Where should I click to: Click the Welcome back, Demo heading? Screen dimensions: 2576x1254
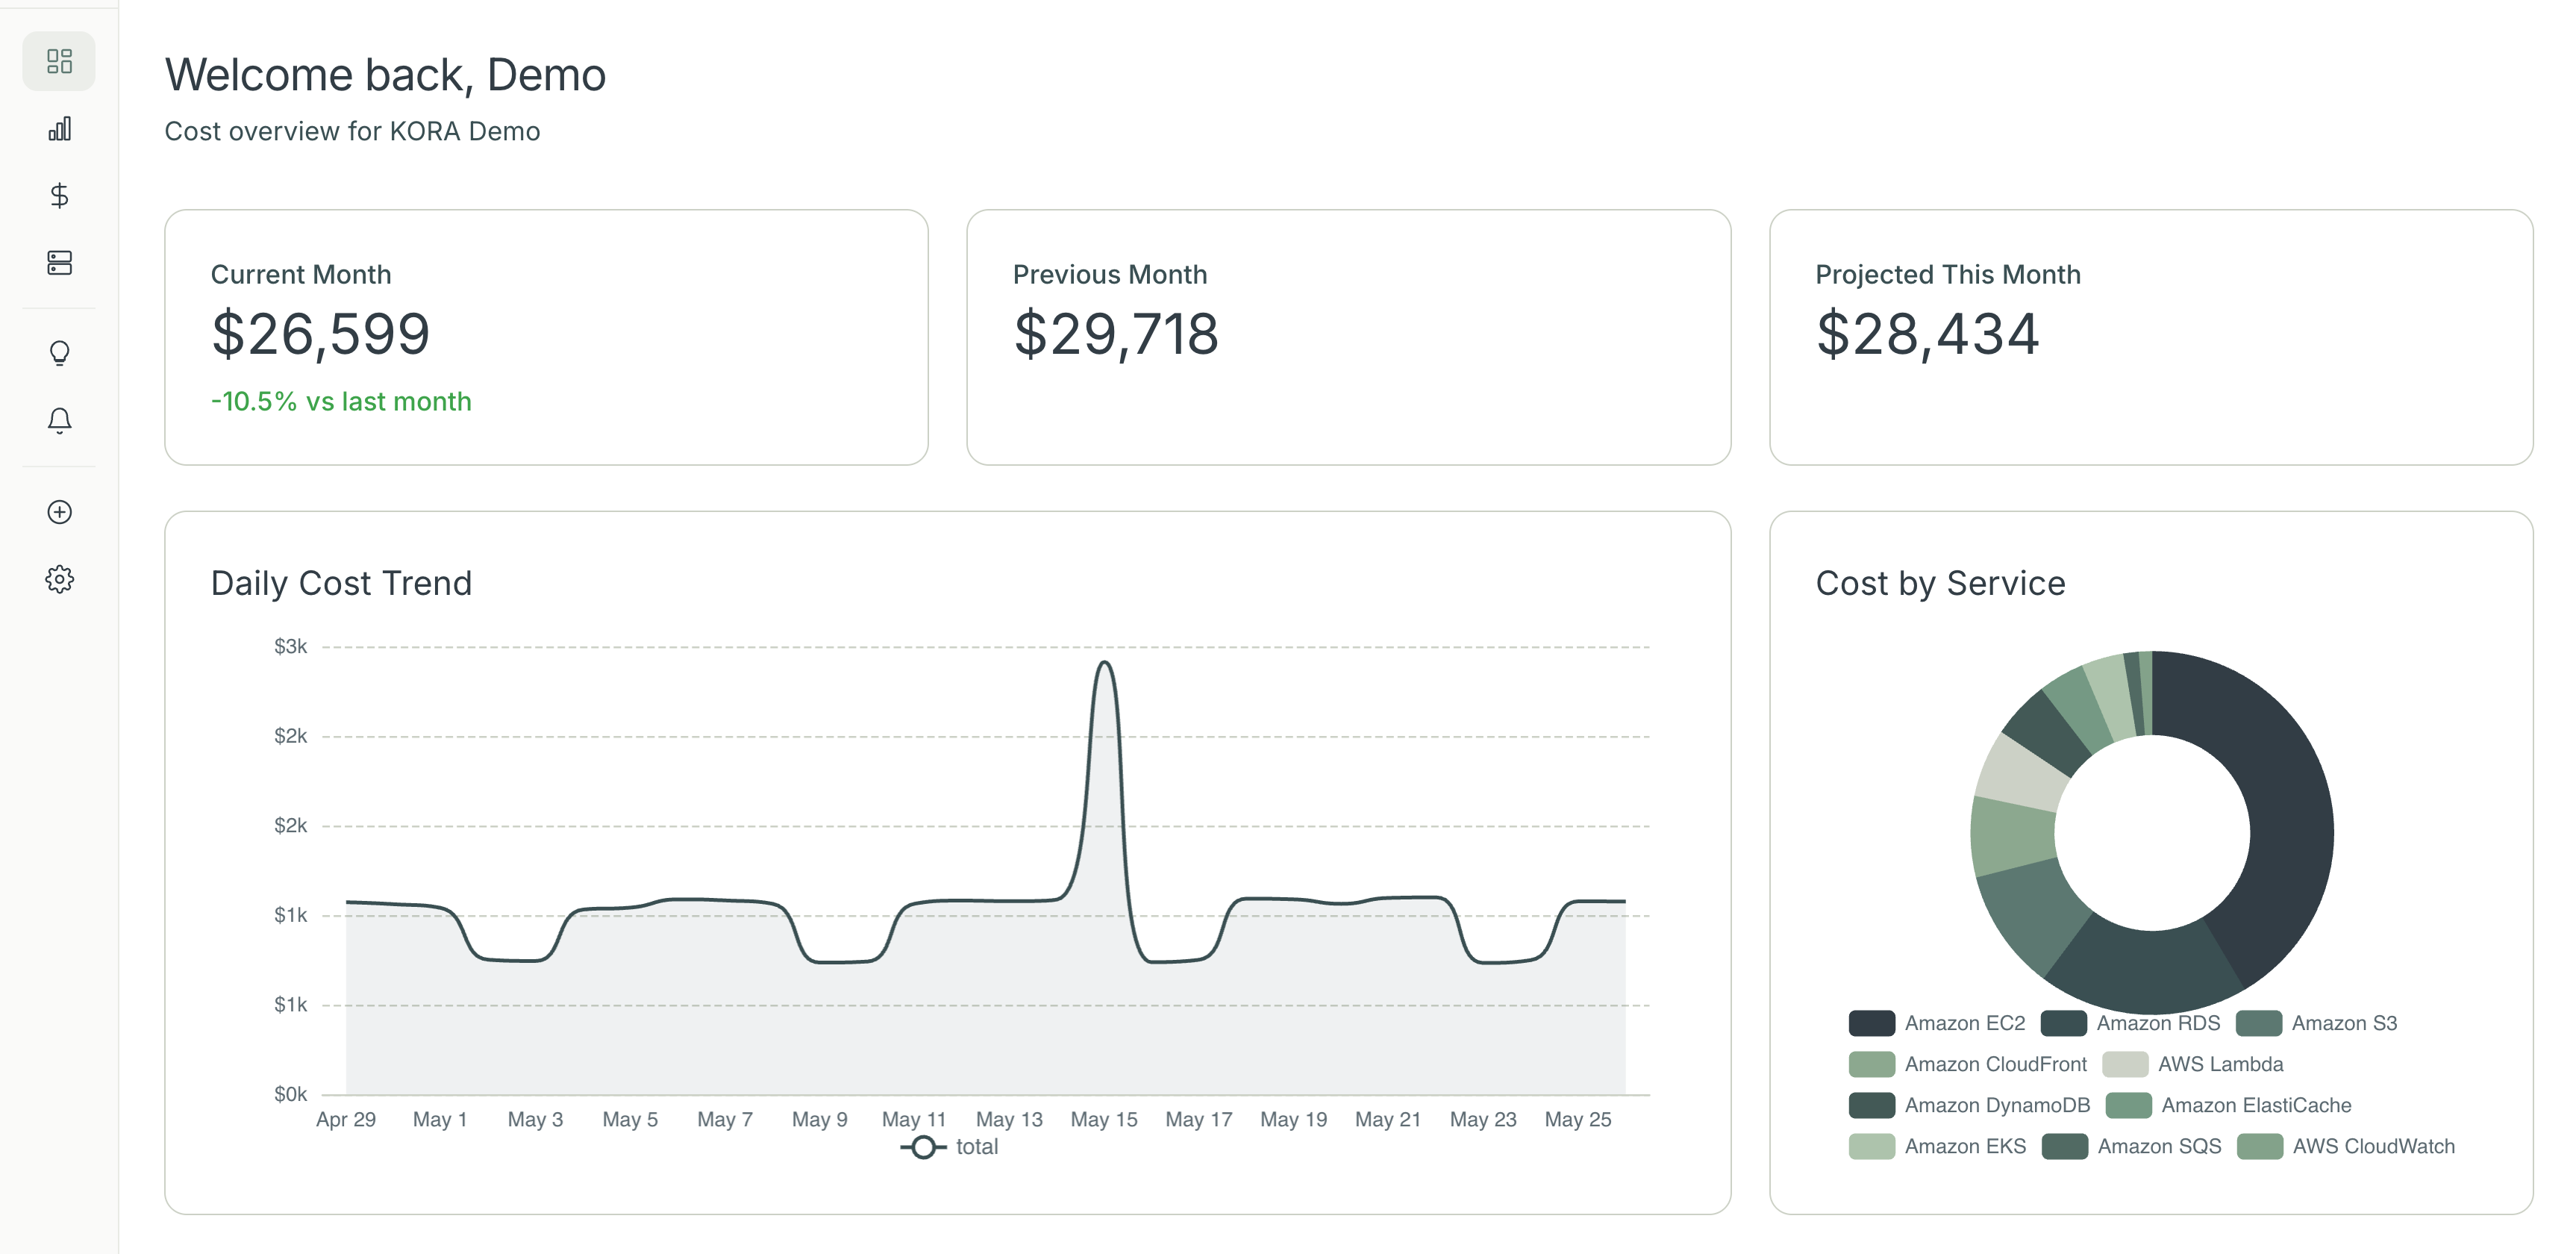385,75
